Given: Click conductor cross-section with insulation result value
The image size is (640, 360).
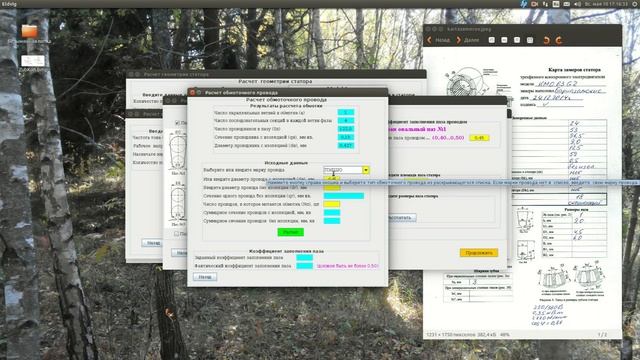Looking at the screenshot, I should point(346,137).
